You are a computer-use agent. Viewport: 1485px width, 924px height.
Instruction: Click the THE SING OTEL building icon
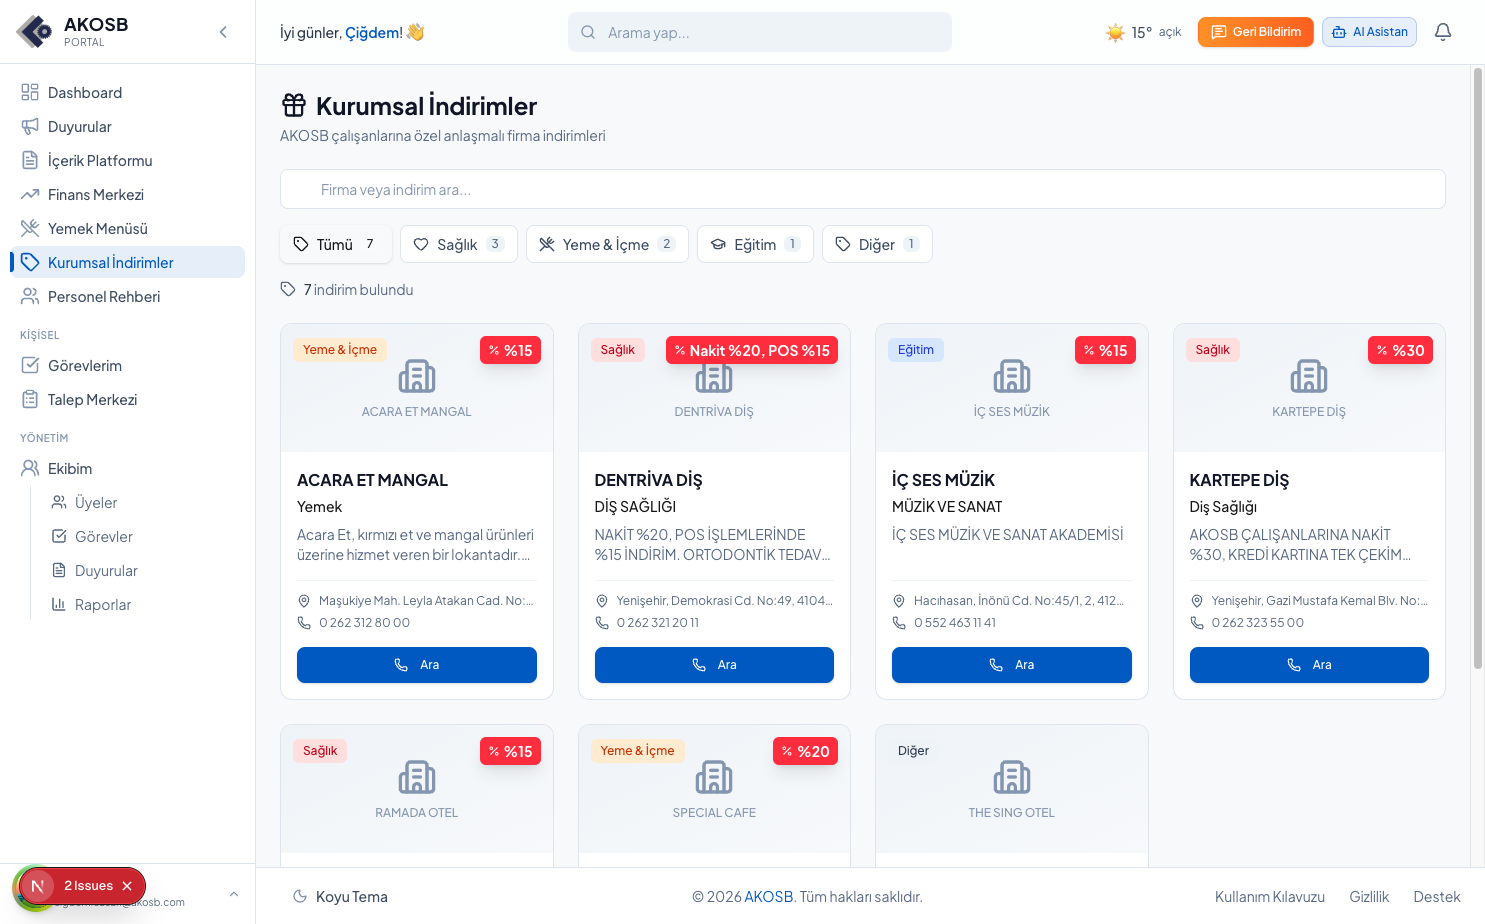[1012, 778]
